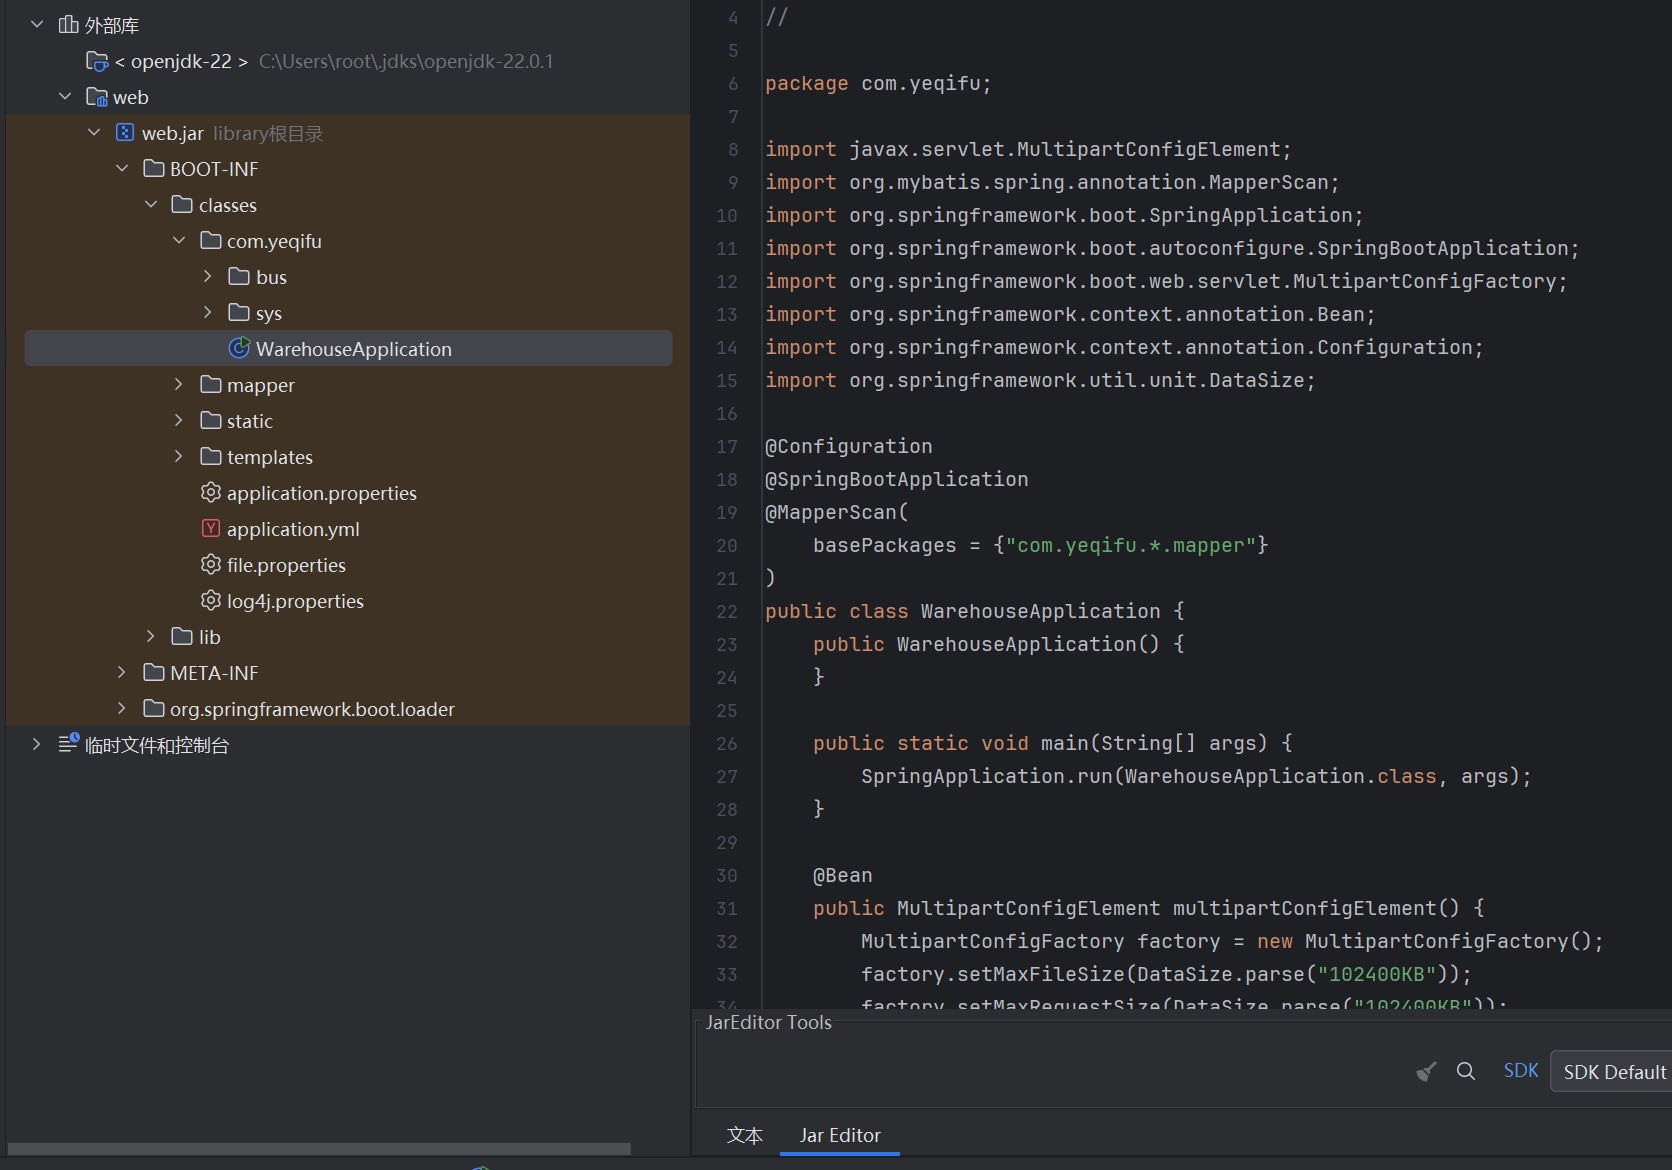The width and height of the screenshot is (1672, 1170).
Task: Click the project tree horizontal scrollbar
Action: [319, 1148]
